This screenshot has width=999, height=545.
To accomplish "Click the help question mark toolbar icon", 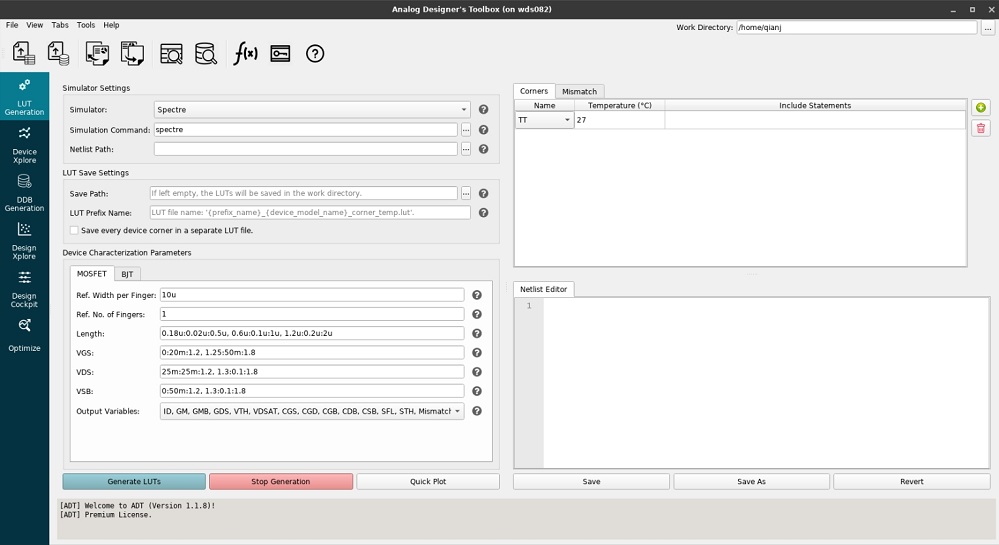I will pos(315,54).
